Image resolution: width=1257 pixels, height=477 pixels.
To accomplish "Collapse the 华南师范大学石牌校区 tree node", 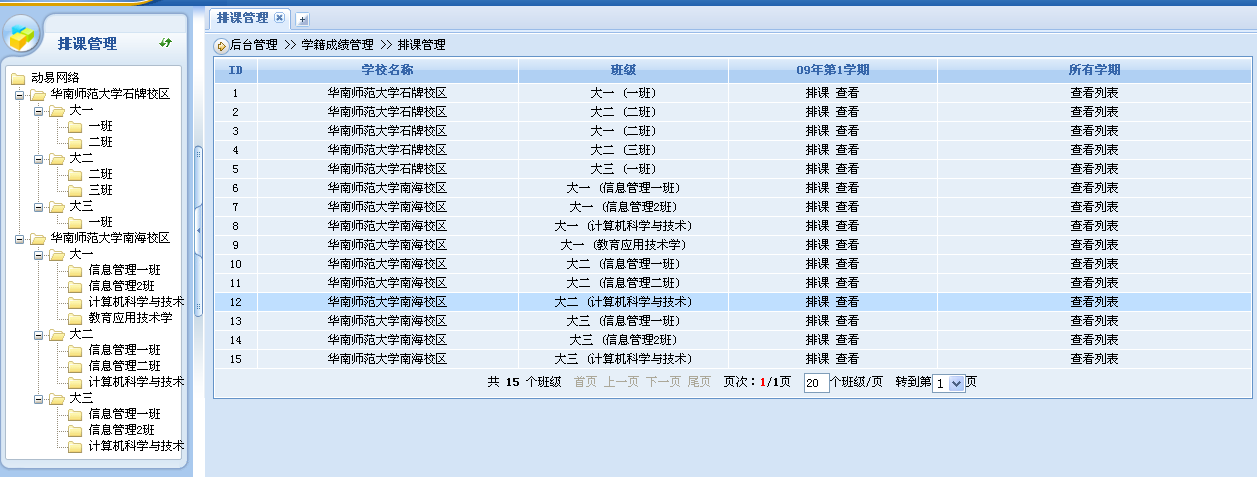I will coord(19,95).
